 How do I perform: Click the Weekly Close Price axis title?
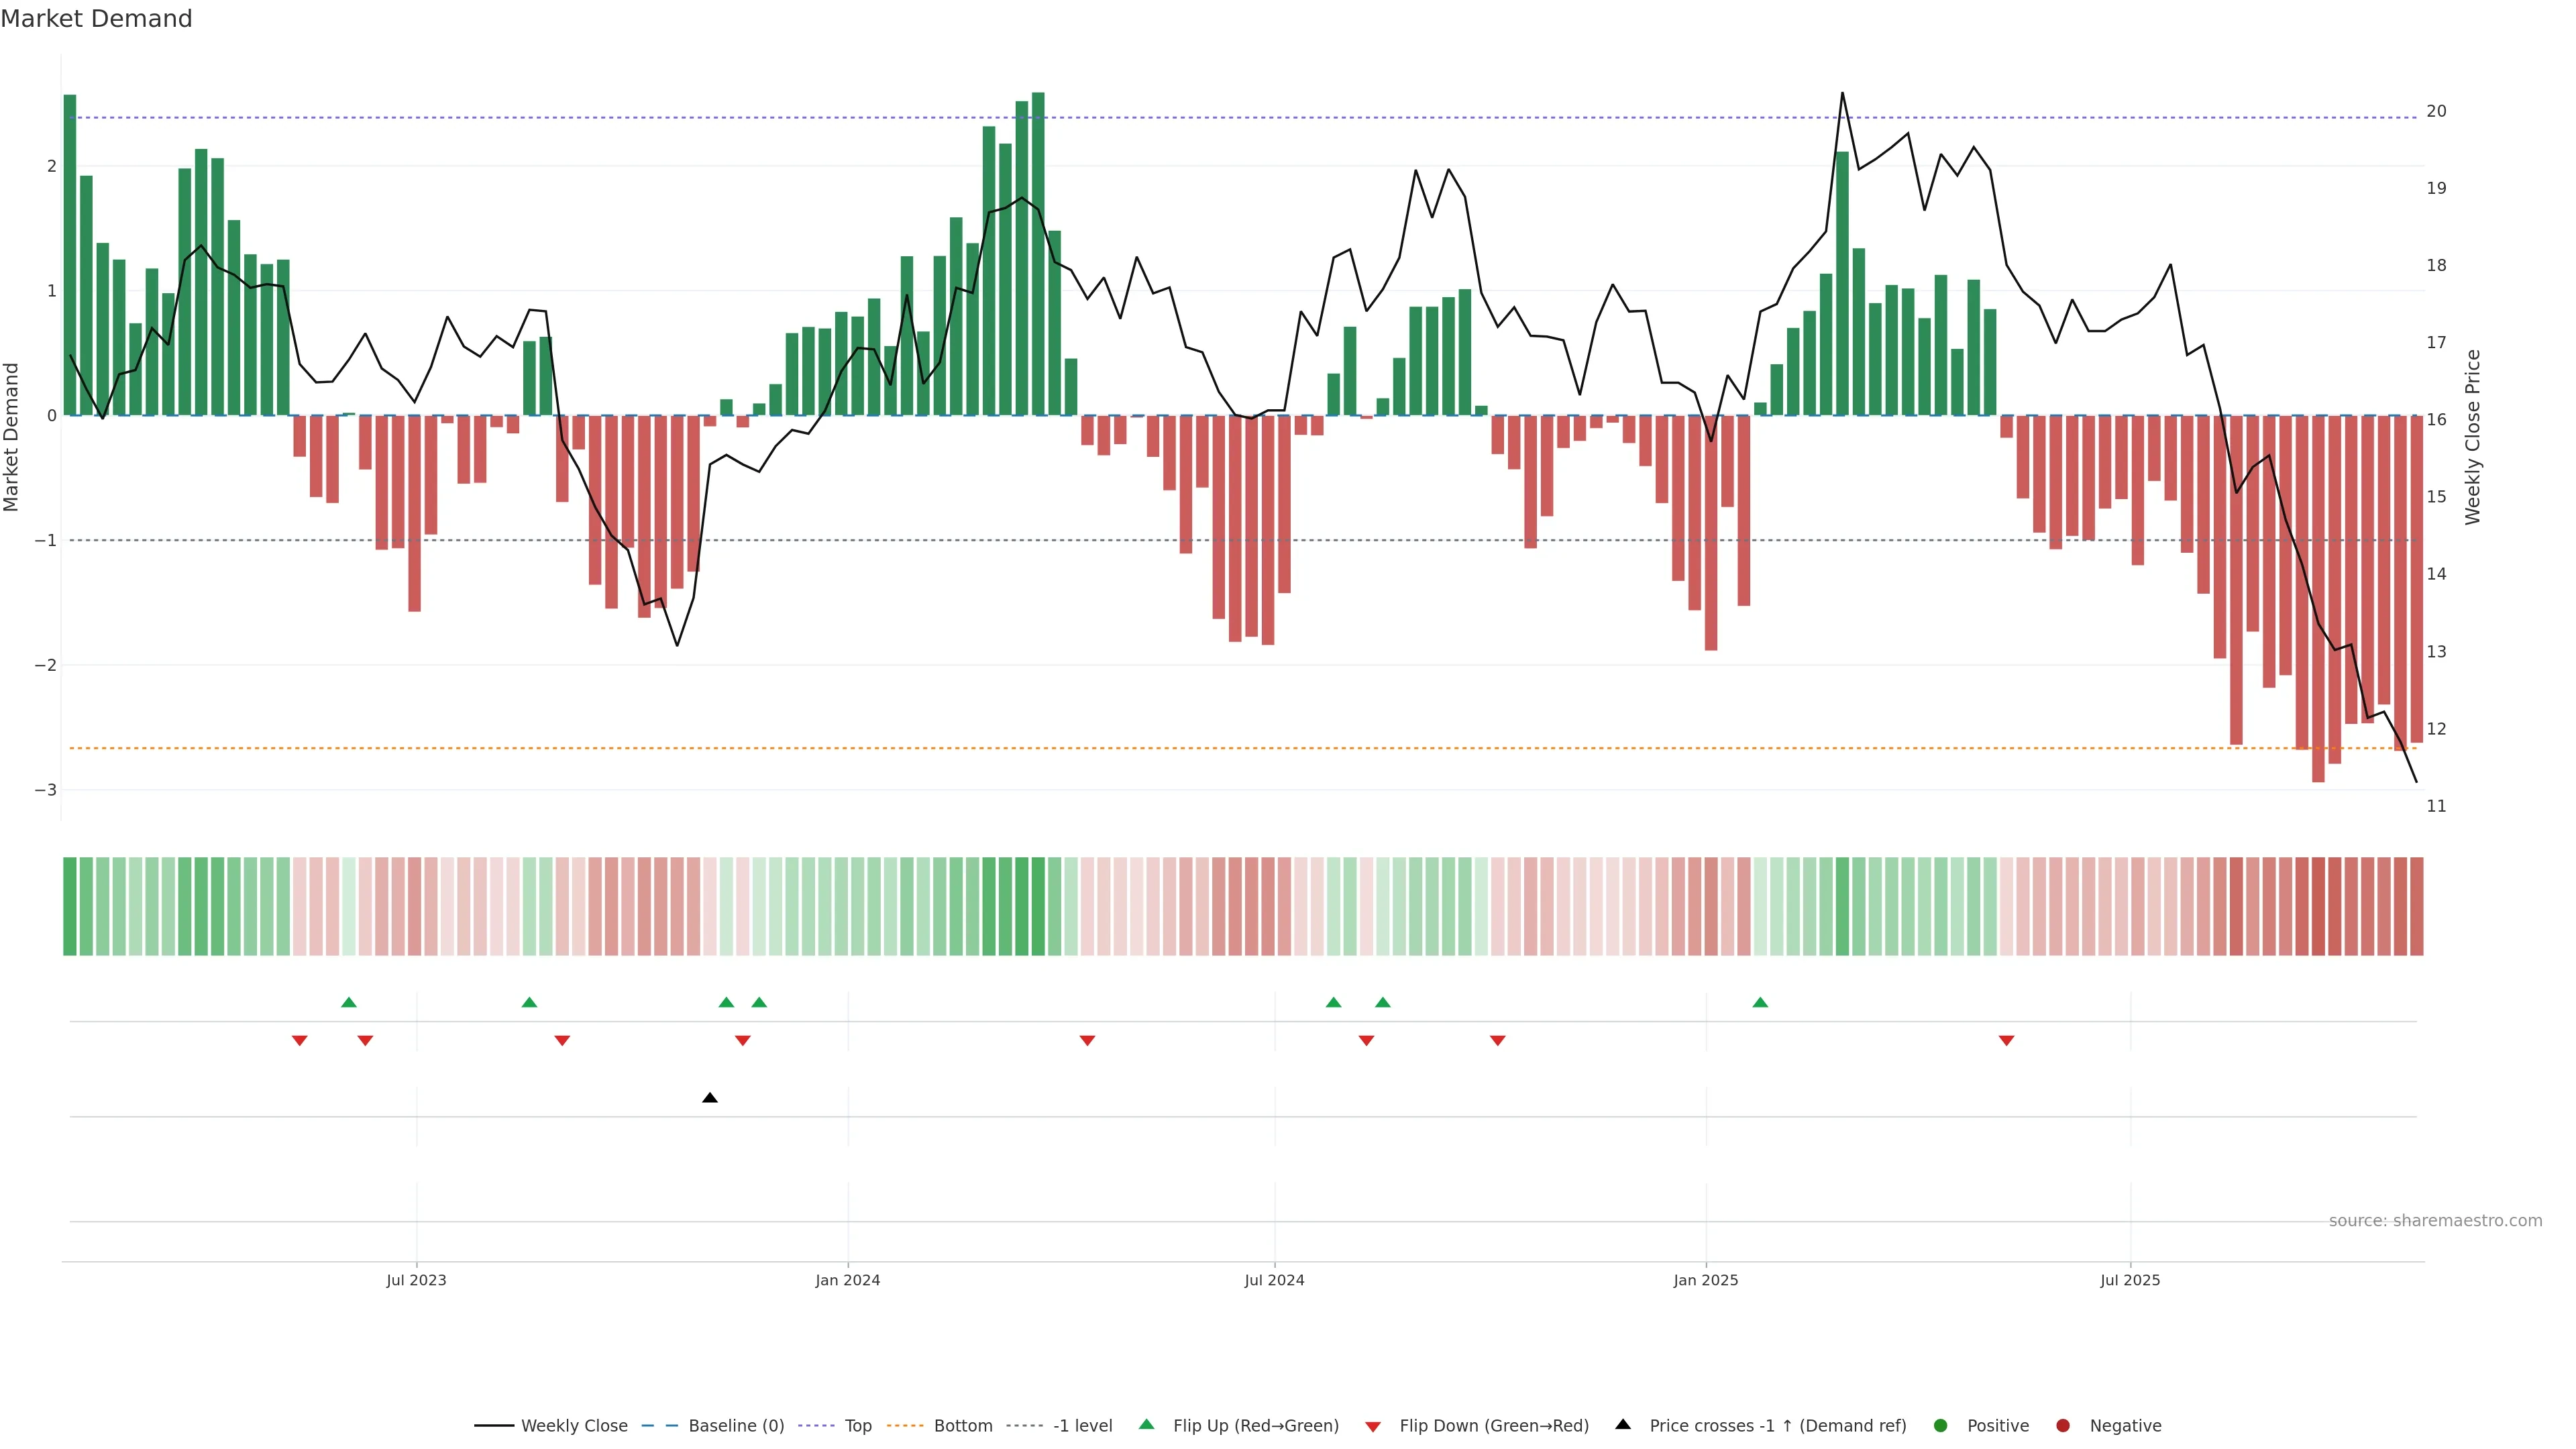[2473, 437]
